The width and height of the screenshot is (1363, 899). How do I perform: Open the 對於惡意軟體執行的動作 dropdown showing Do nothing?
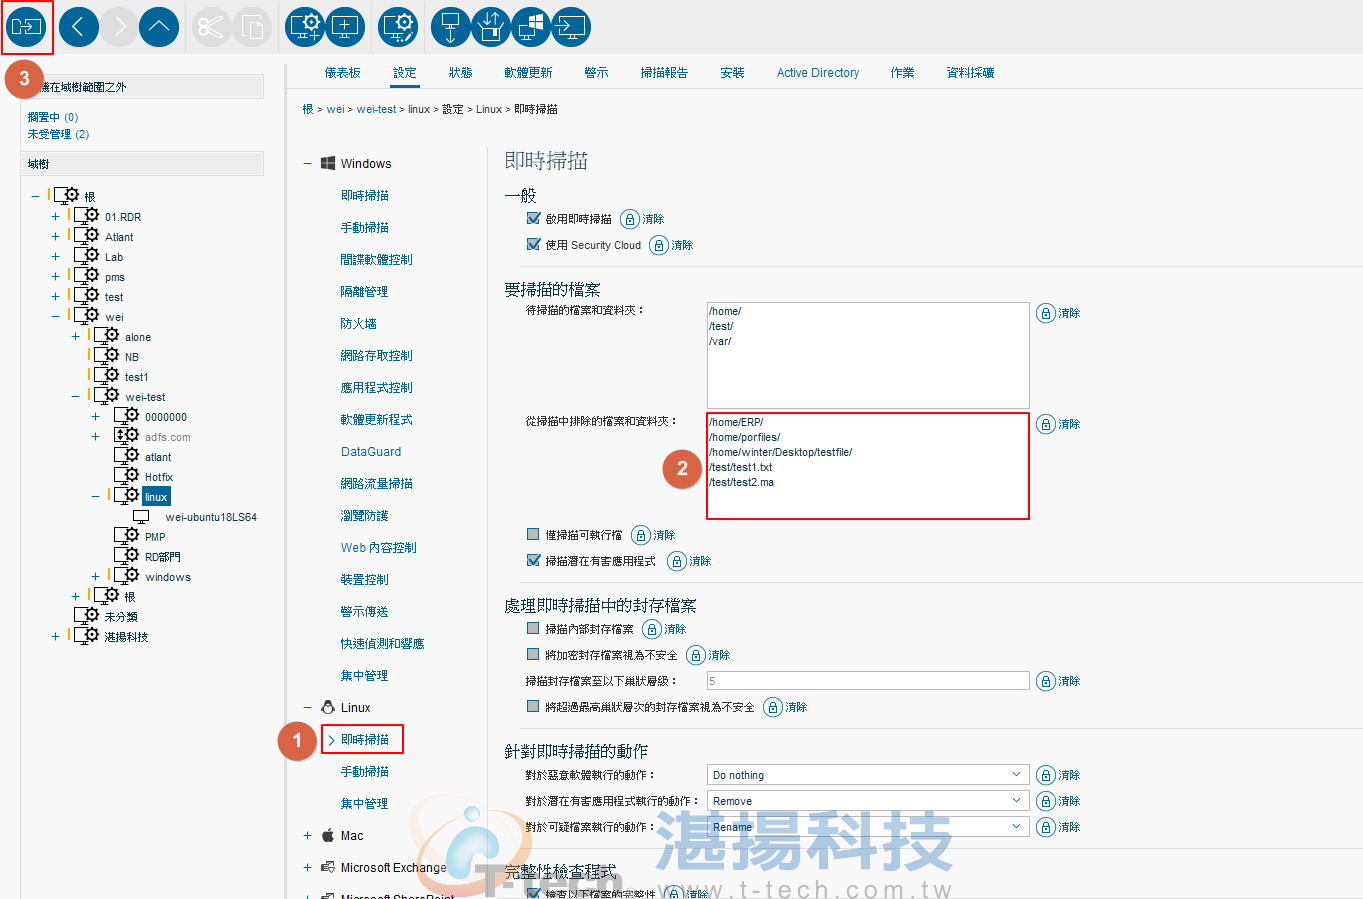[867, 775]
